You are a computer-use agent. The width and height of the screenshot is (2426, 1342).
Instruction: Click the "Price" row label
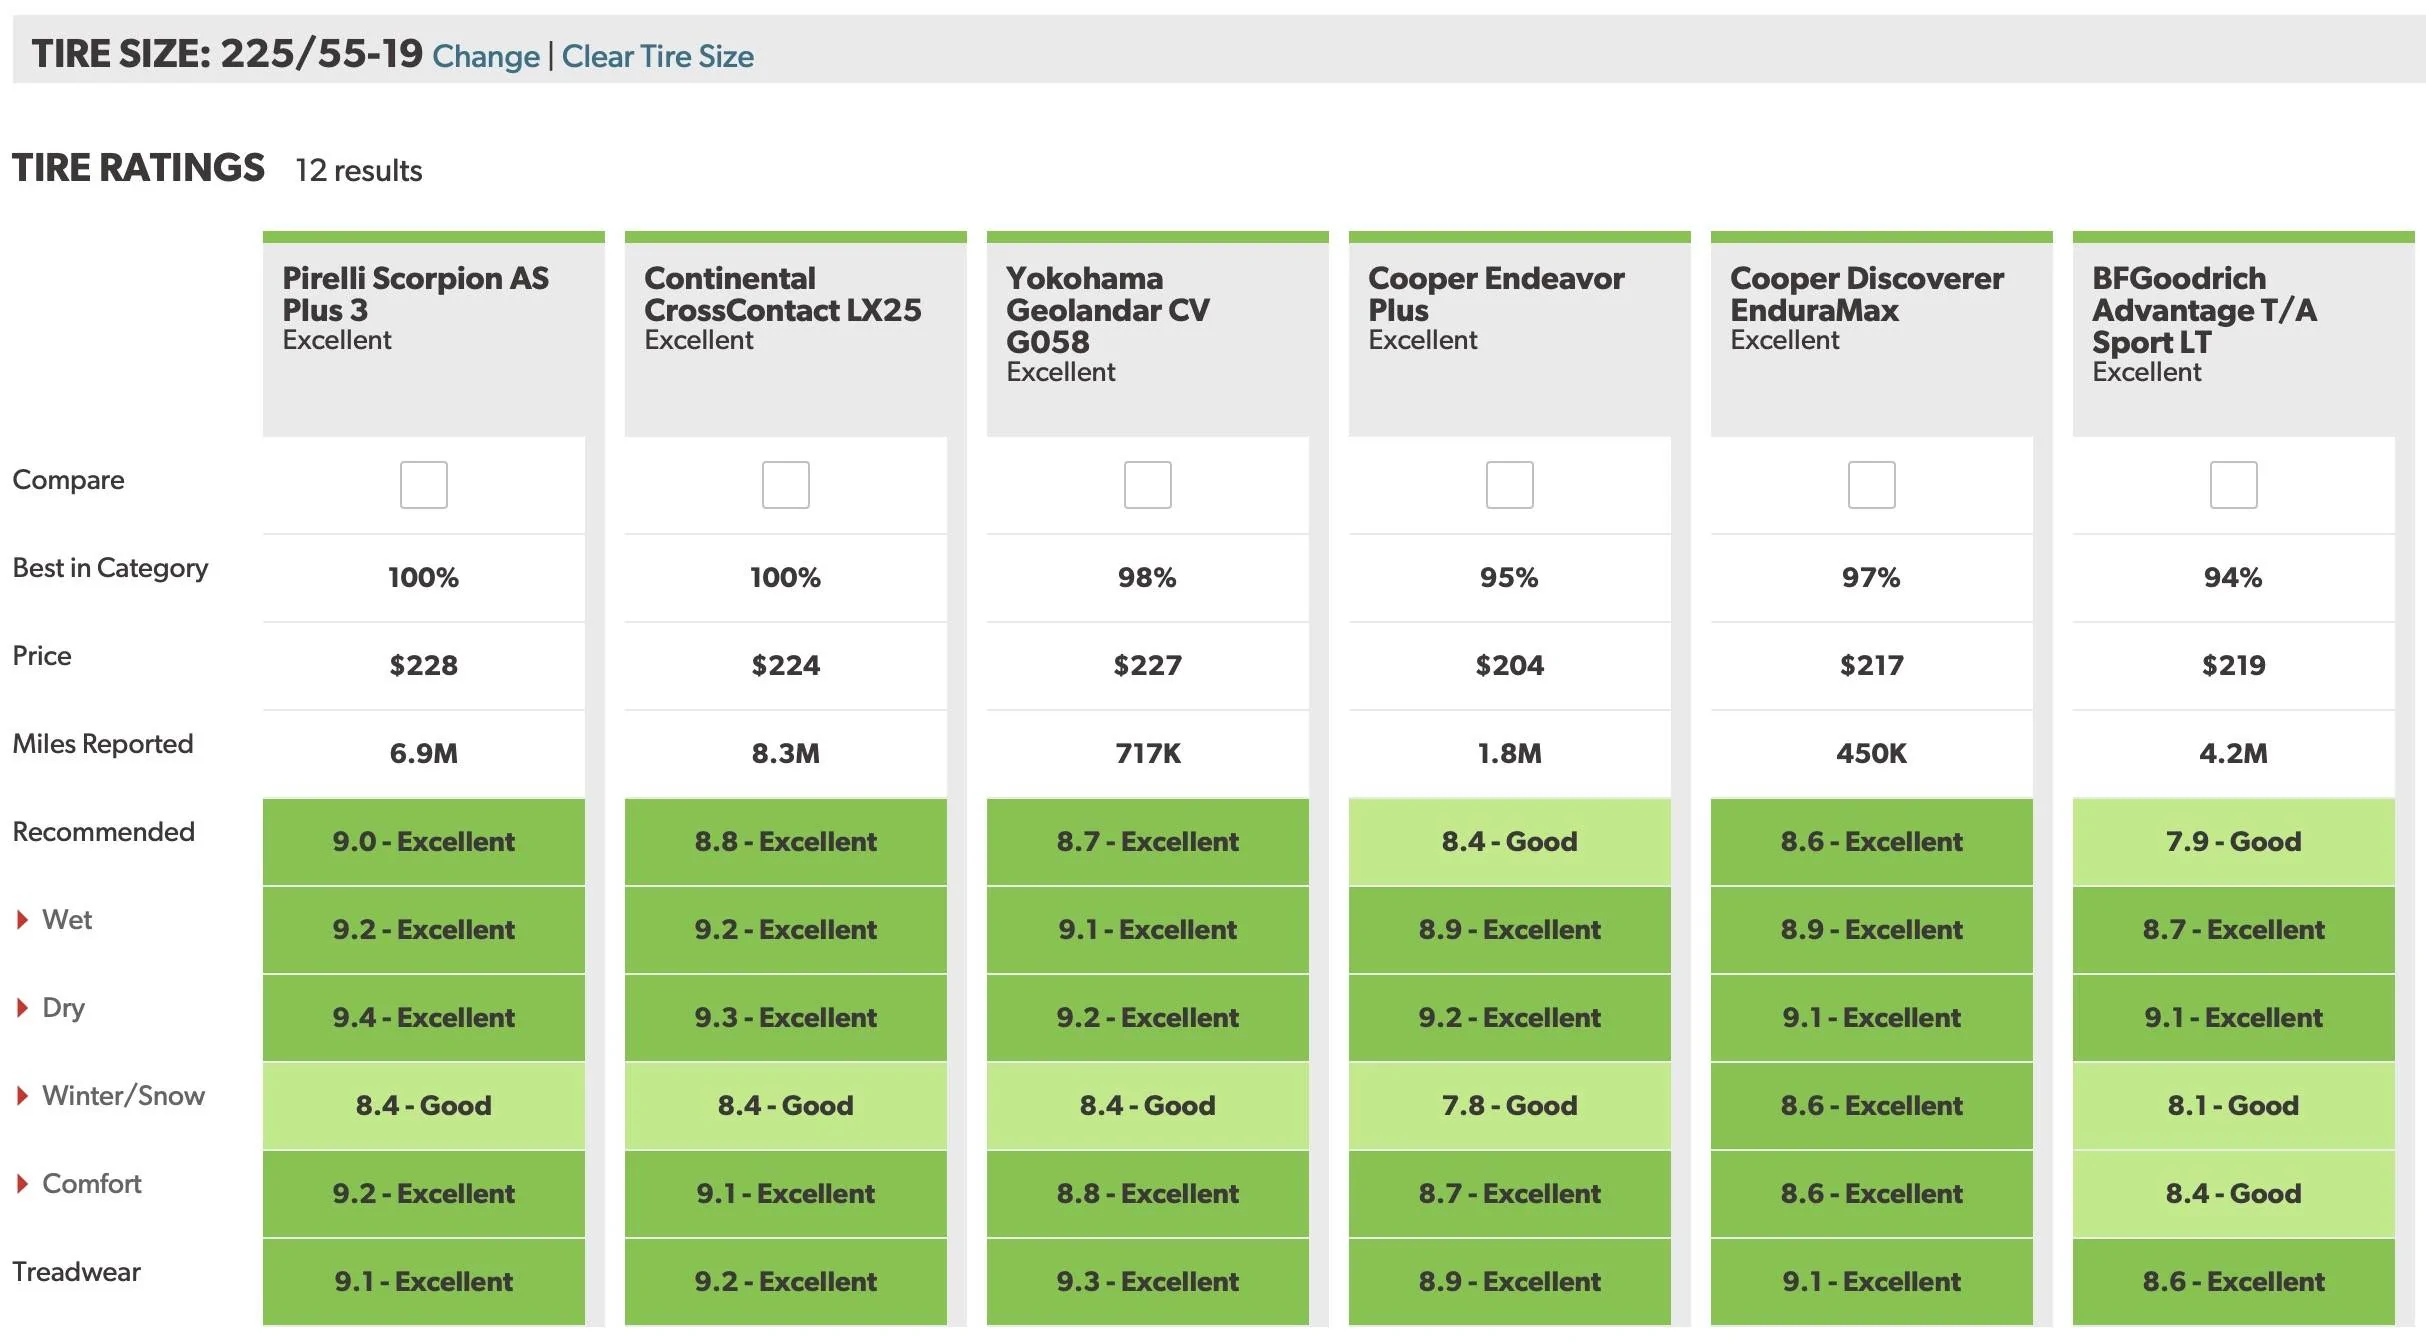coord(42,656)
